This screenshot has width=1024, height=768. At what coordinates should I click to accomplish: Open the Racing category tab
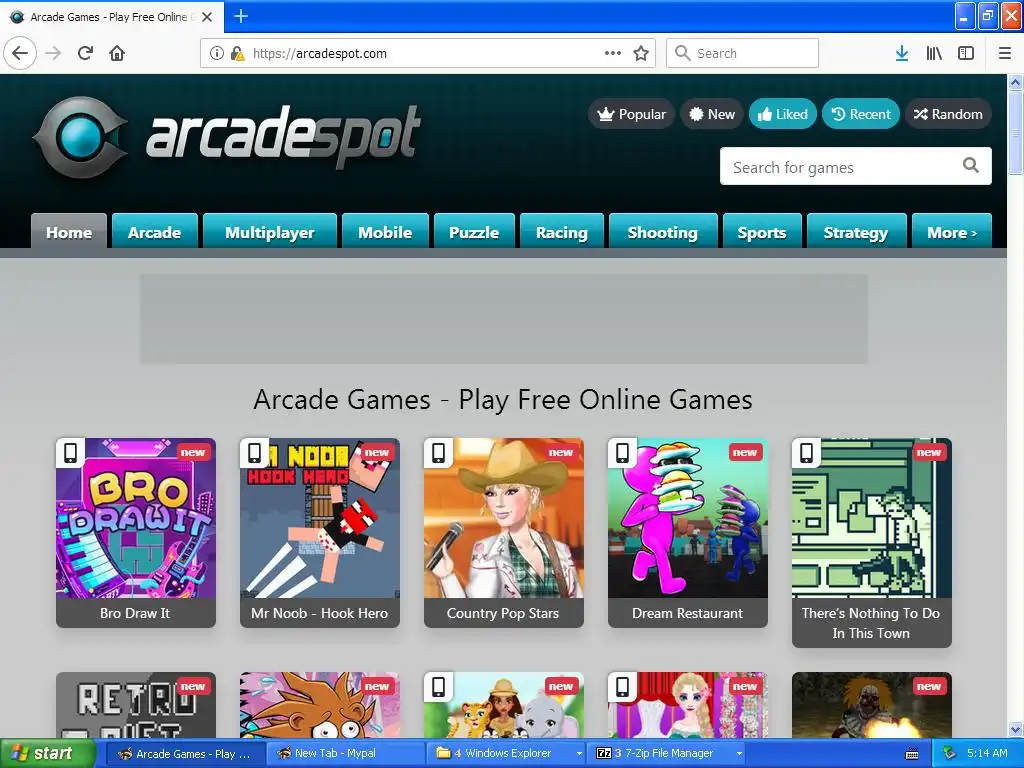click(x=562, y=231)
